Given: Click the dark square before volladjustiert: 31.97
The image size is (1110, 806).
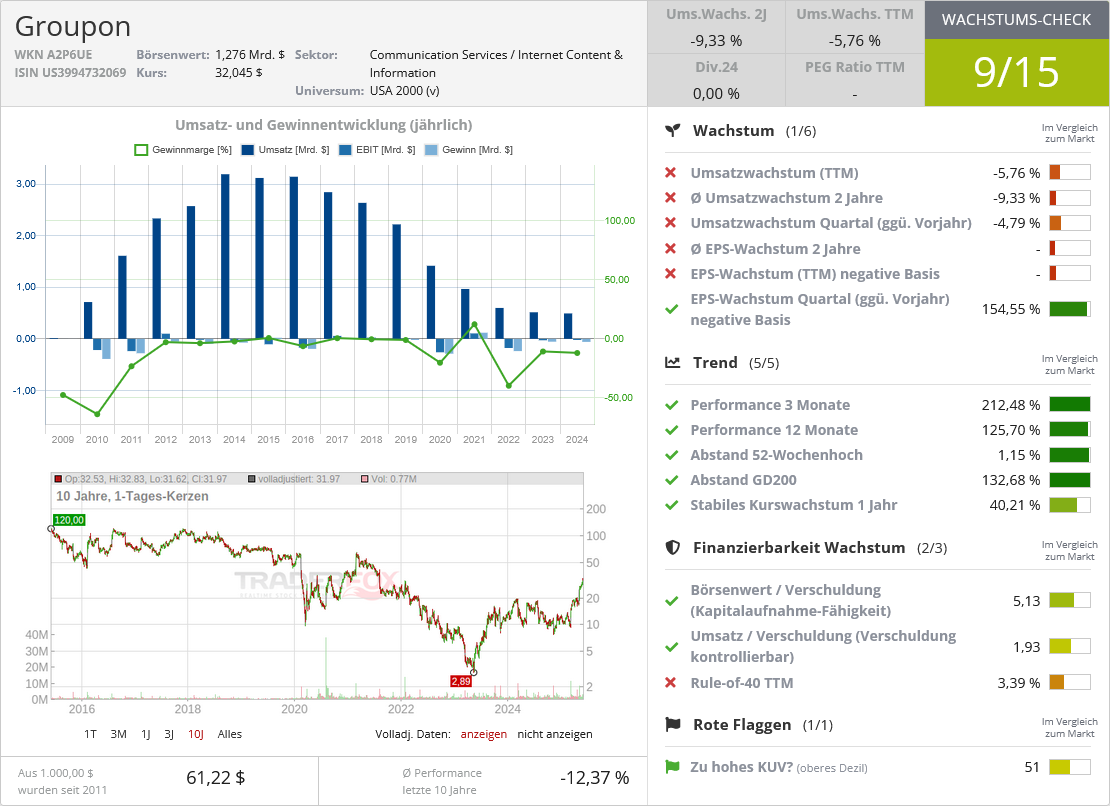Looking at the screenshot, I should (x=251, y=479).
